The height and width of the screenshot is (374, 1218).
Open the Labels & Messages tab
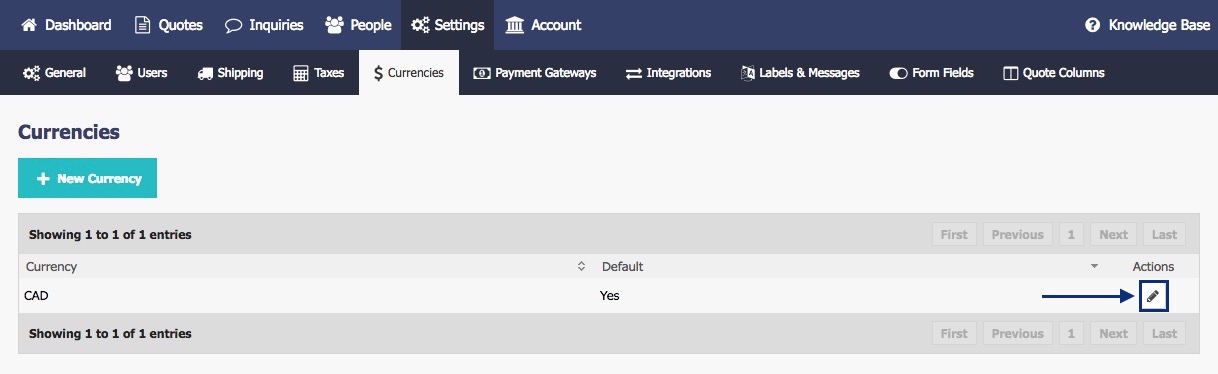coord(800,73)
